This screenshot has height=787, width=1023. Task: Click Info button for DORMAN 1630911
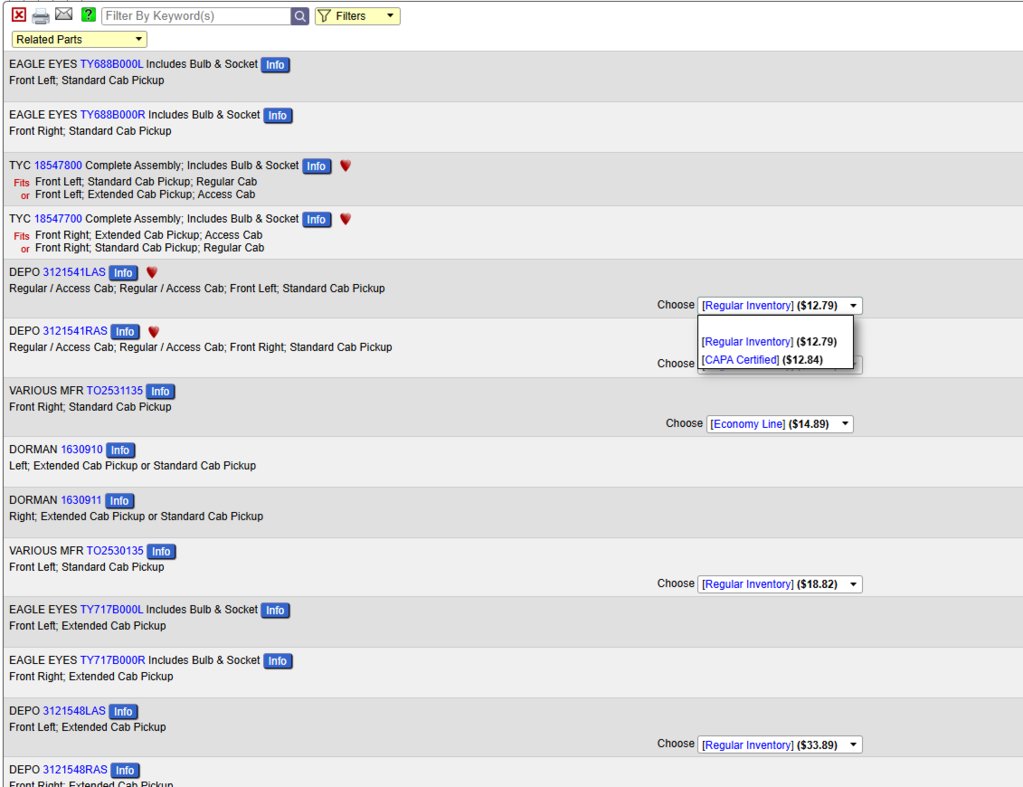coord(119,501)
